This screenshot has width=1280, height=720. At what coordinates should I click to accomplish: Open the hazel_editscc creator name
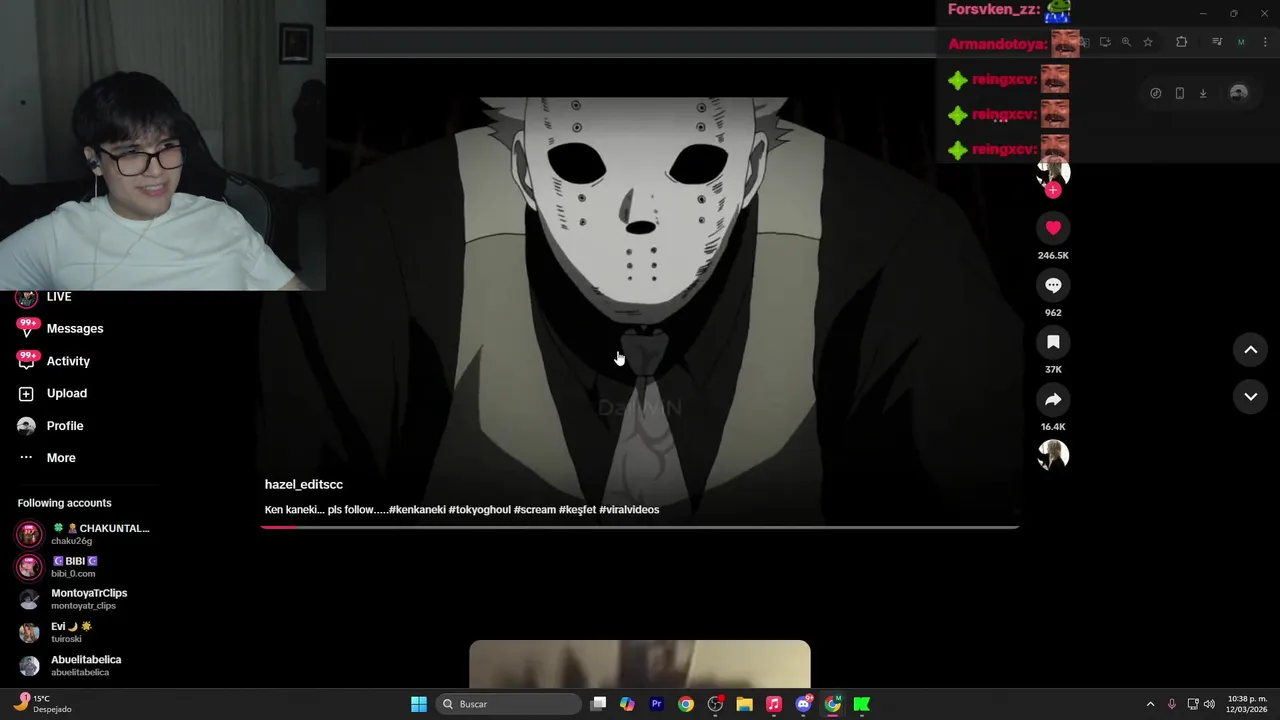[304, 484]
